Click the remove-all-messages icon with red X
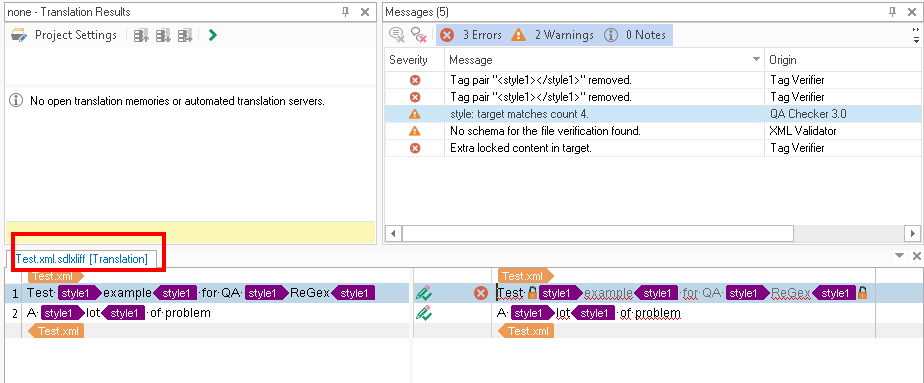 (418, 35)
